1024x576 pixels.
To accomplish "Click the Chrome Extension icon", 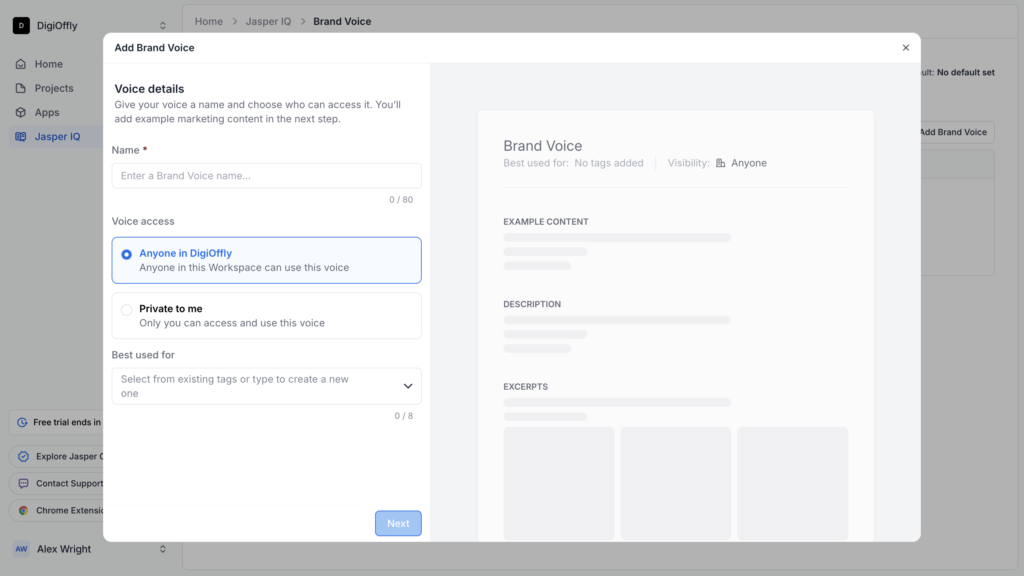I will (x=21, y=509).
